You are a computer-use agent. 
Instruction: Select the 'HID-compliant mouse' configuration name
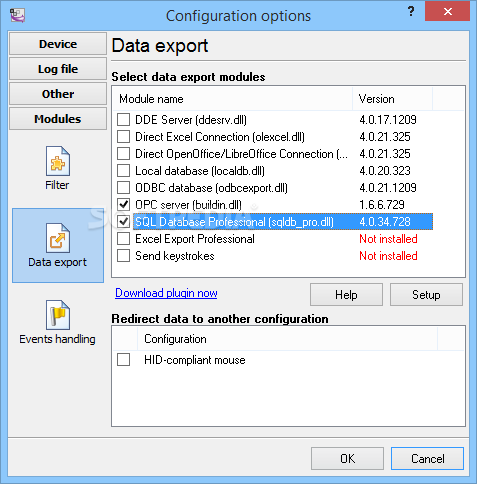pyautogui.click(x=195, y=360)
